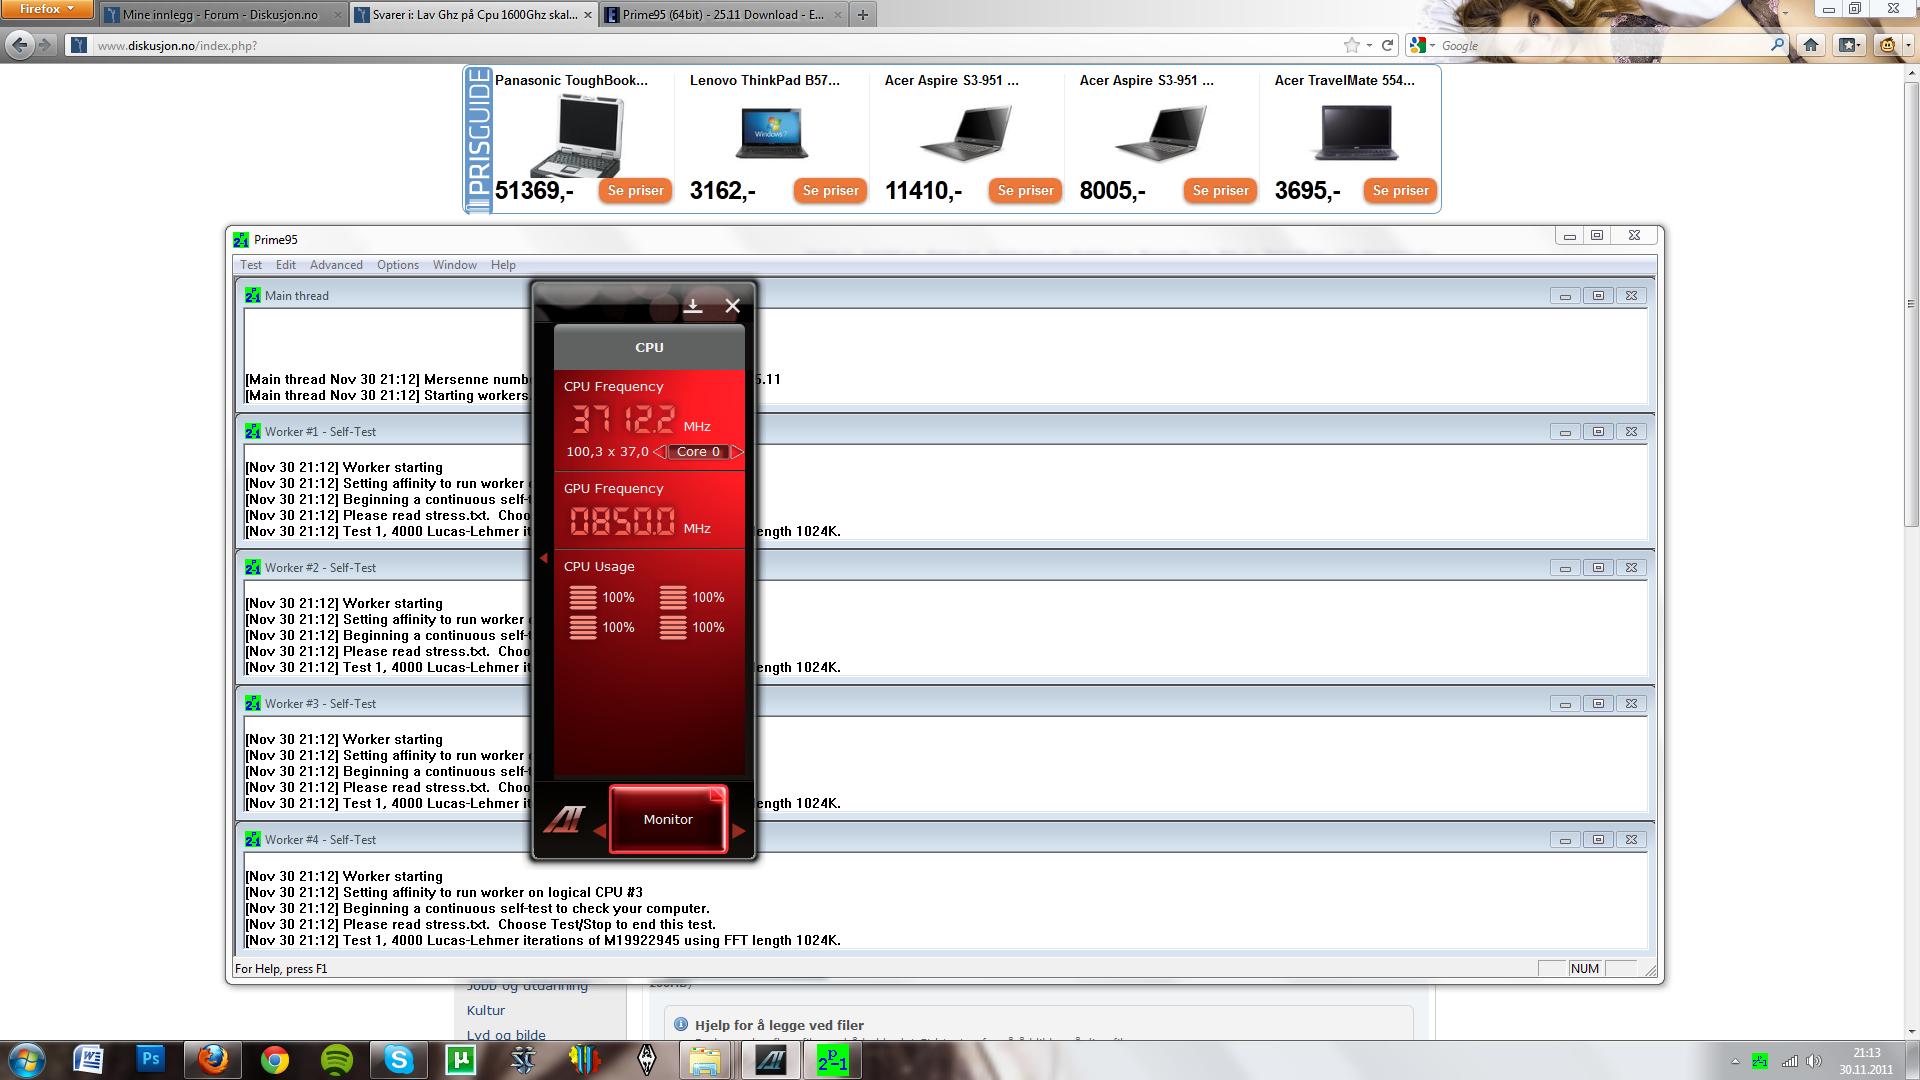
Task: Collapse the monitor panel side arrow
Action: 544,558
